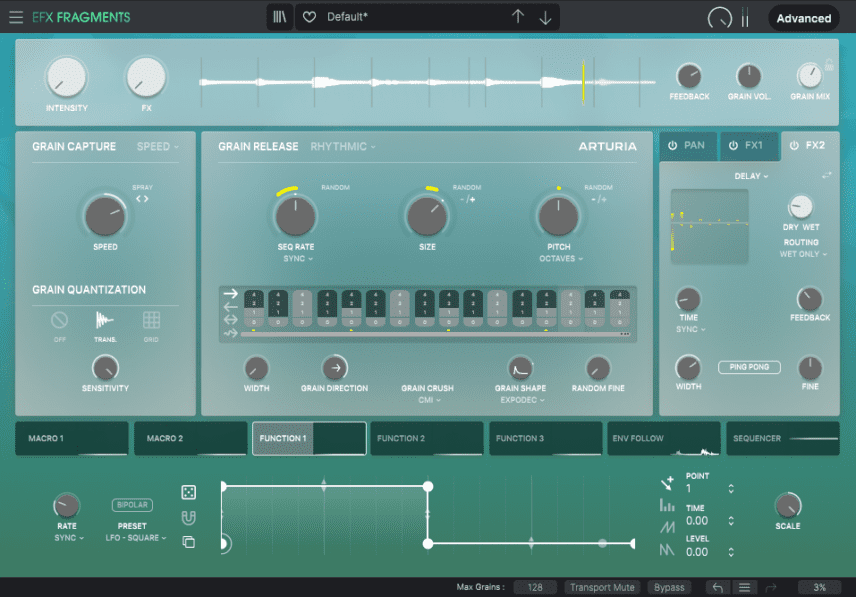856x597 pixels.
Task: Toggle the FX1 power icon
Action: 733,146
